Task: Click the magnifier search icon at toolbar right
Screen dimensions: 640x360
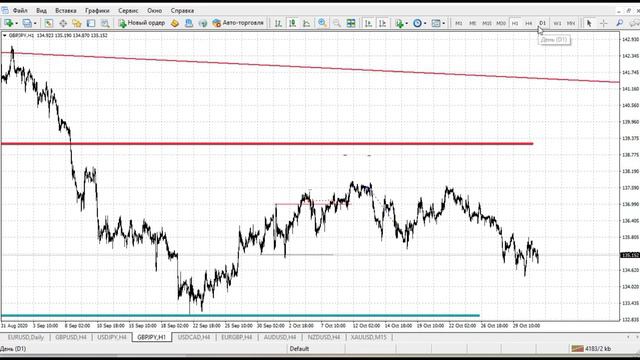Action: click(619, 23)
